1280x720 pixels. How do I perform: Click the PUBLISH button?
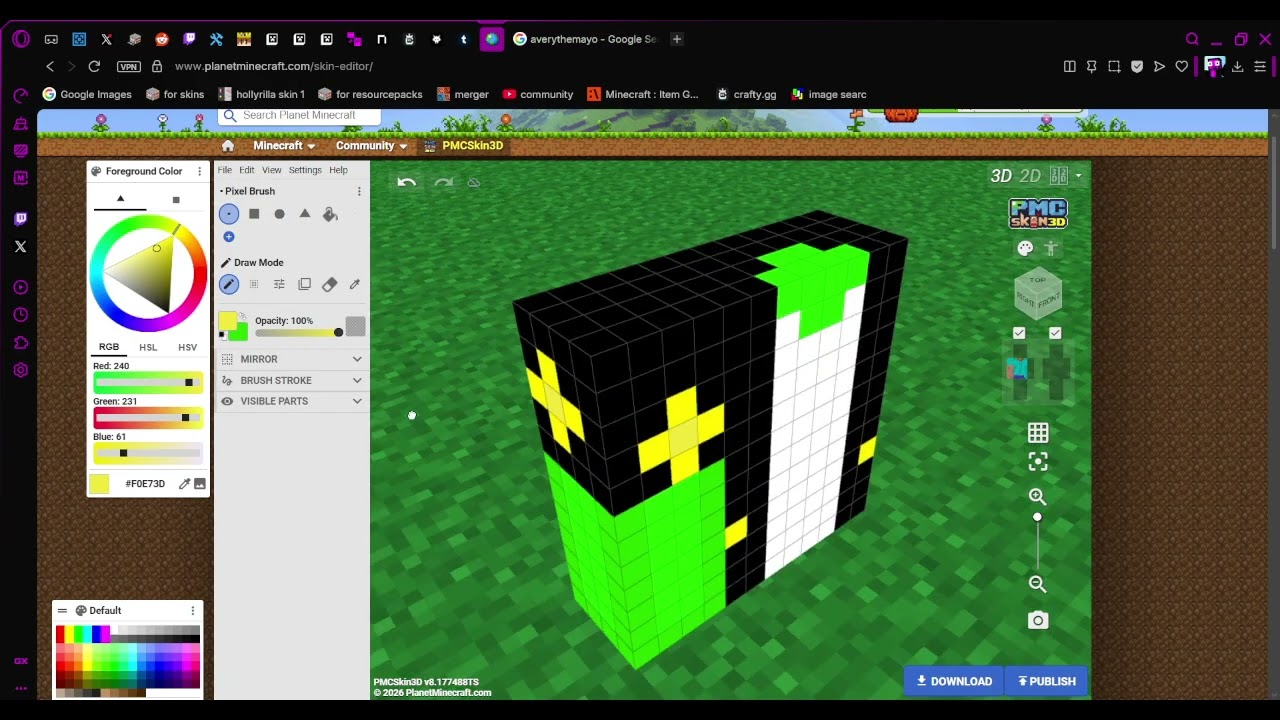pyautogui.click(x=1047, y=681)
